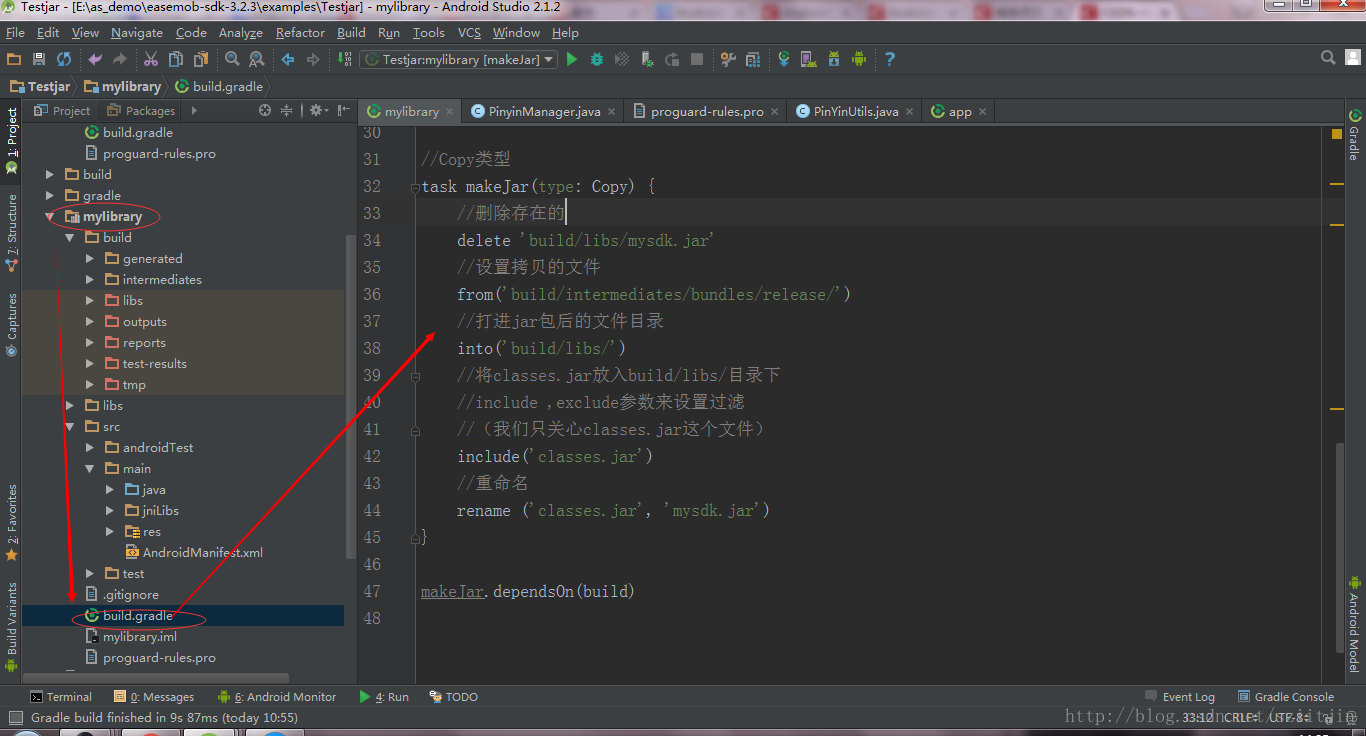This screenshot has width=1366, height=736.
Task: Open the Gradle Console
Action: pyautogui.click(x=1285, y=696)
